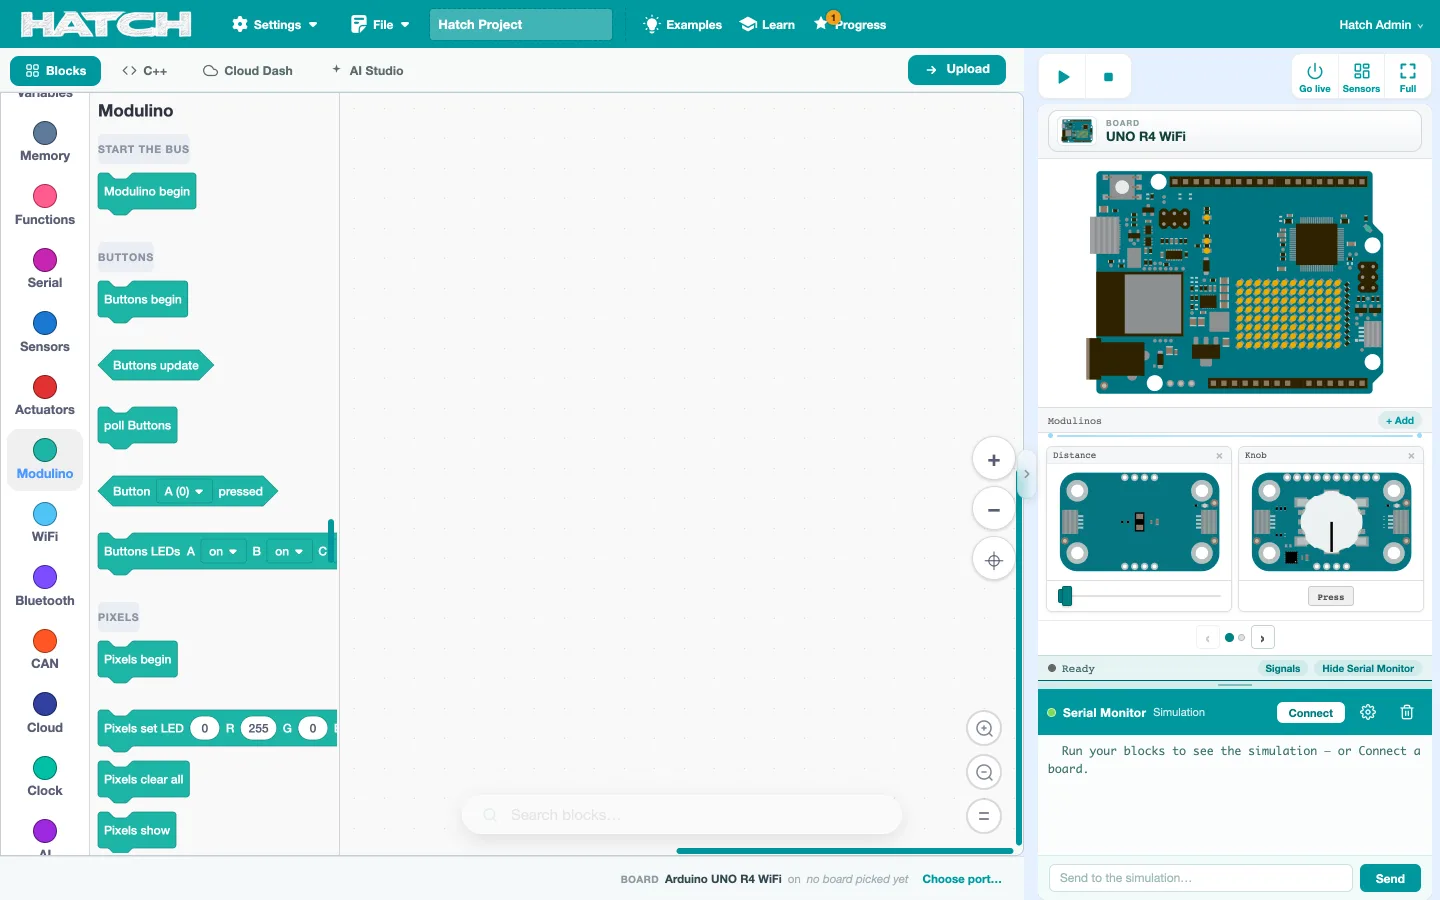The image size is (1440, 900).
Task: Reset zoom with the equals icon
Action: point(984,816)
